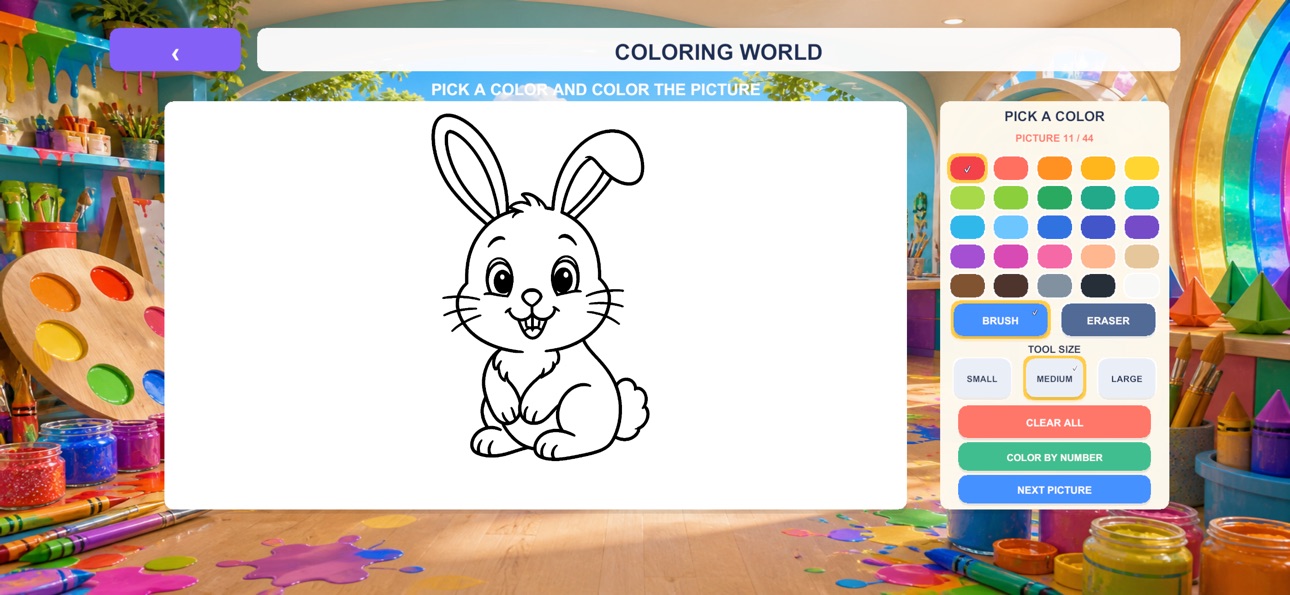
Task: Pick the peach color swatch
Action: pyautogui.click(x=1098, y=257)
